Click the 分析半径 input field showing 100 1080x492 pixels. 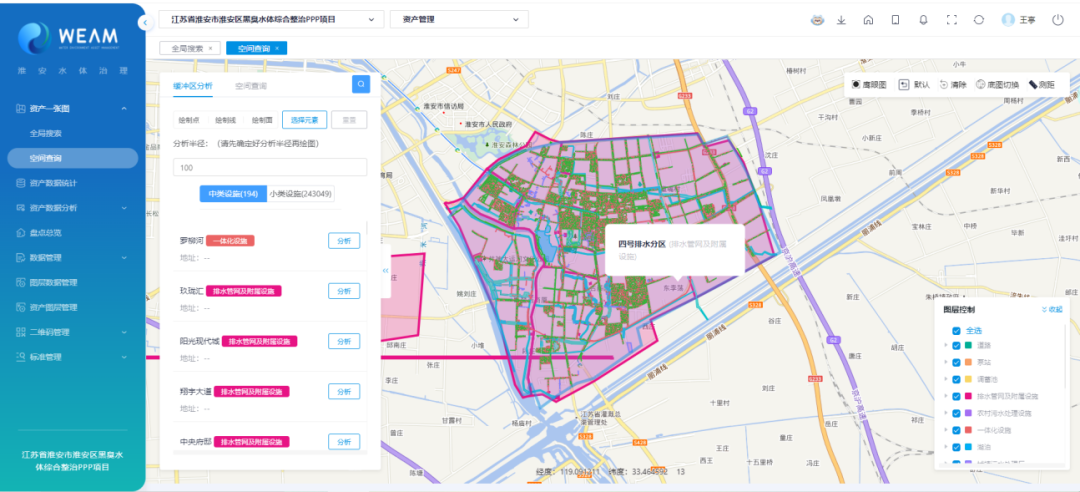[x=270, y=167]
